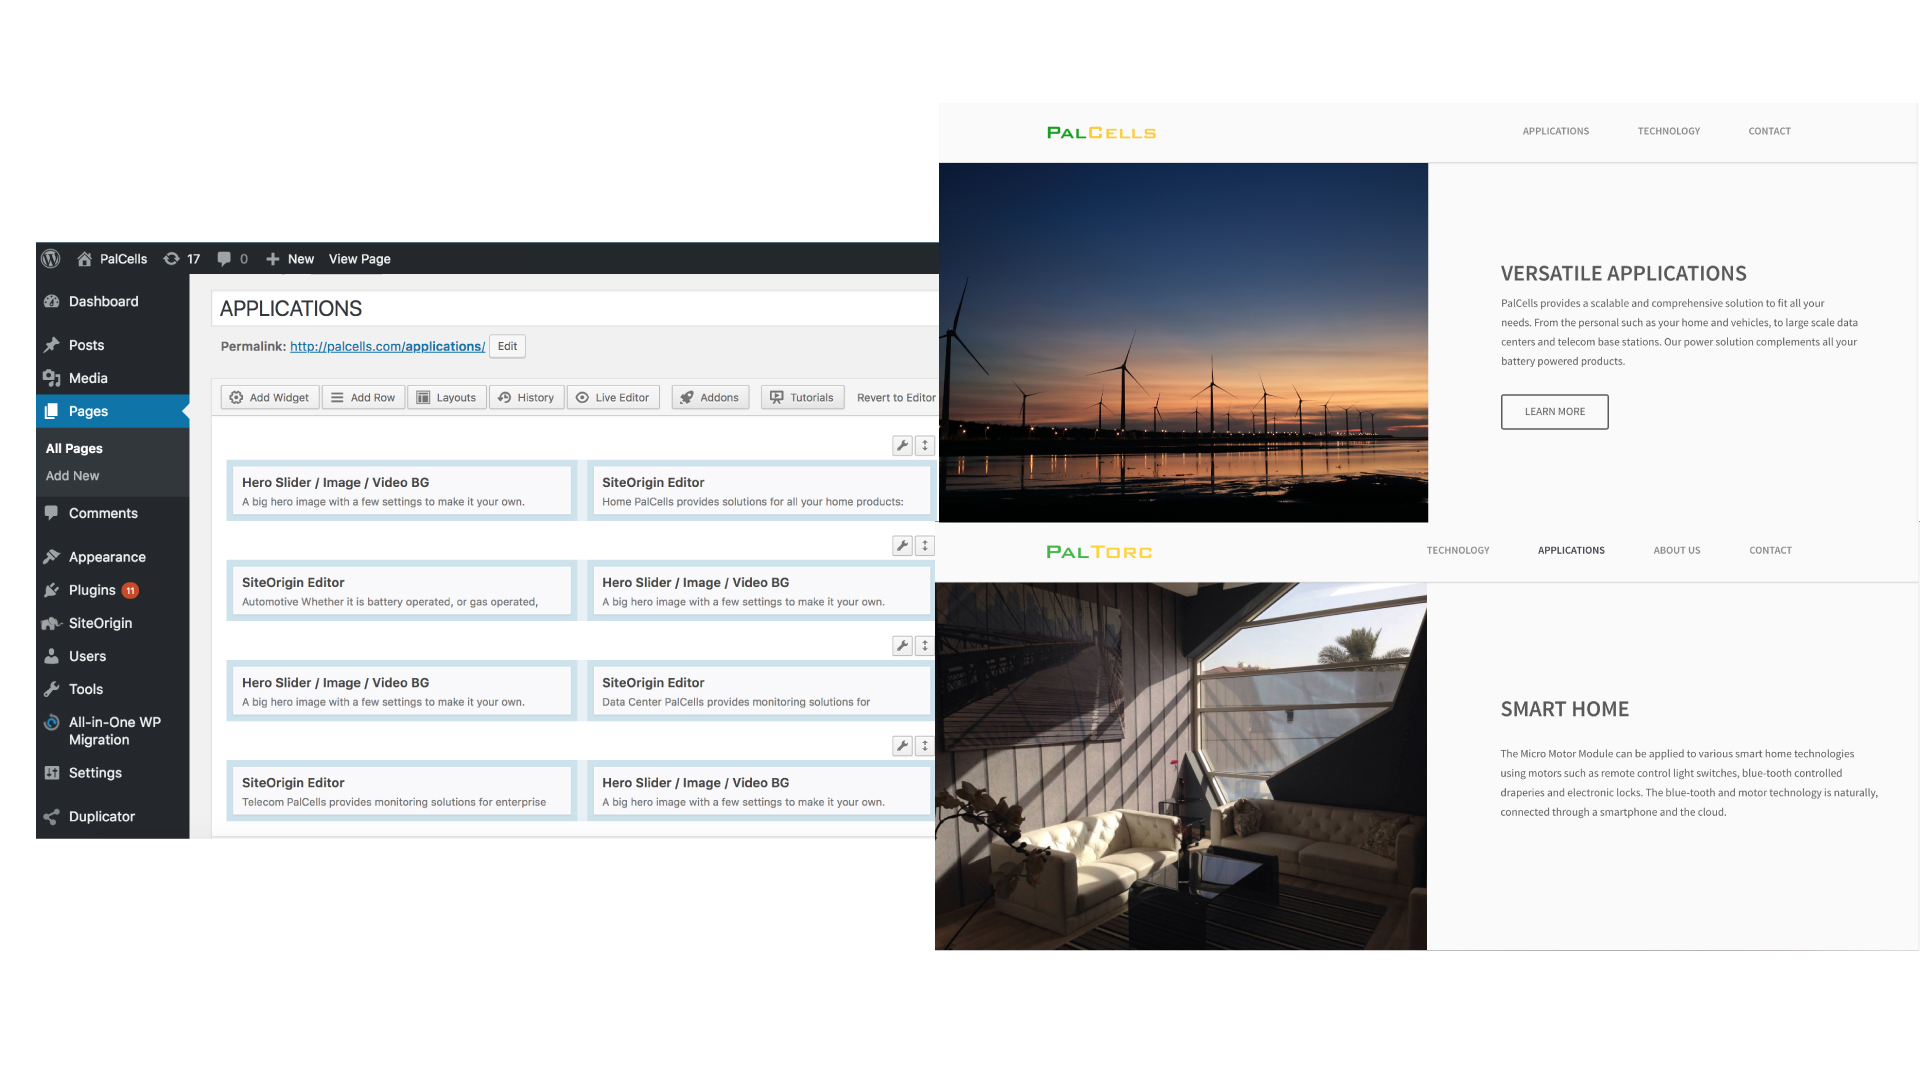Click the APPLICATIONS page title field

(x=575, y=308)
